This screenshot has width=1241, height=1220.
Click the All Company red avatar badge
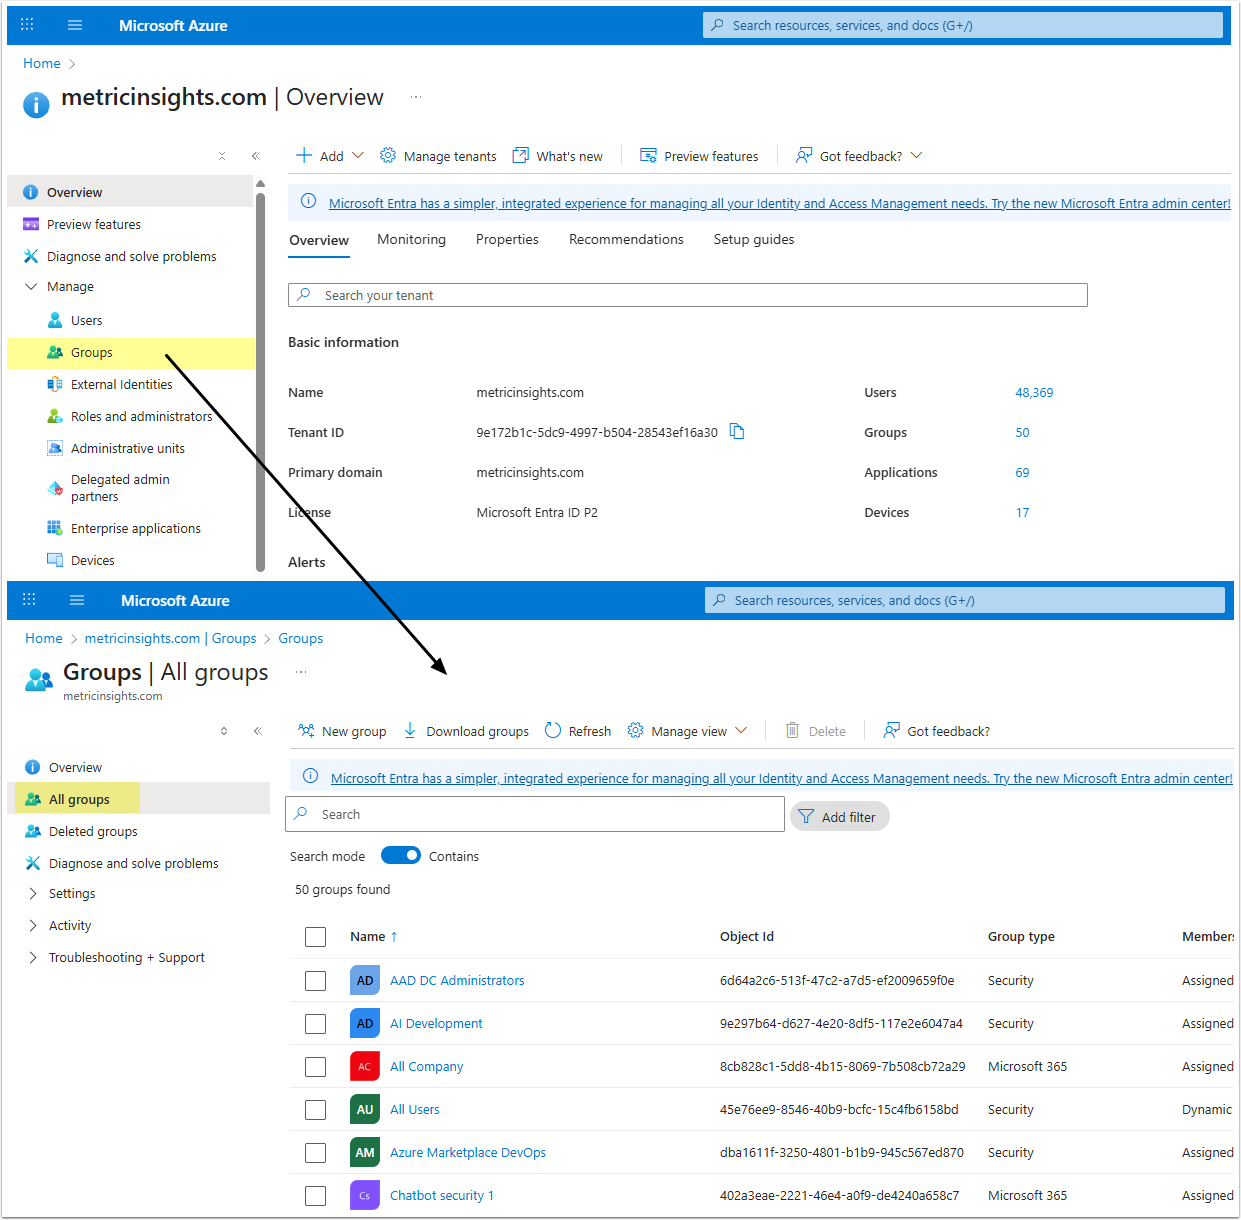tap(365, 1066)
